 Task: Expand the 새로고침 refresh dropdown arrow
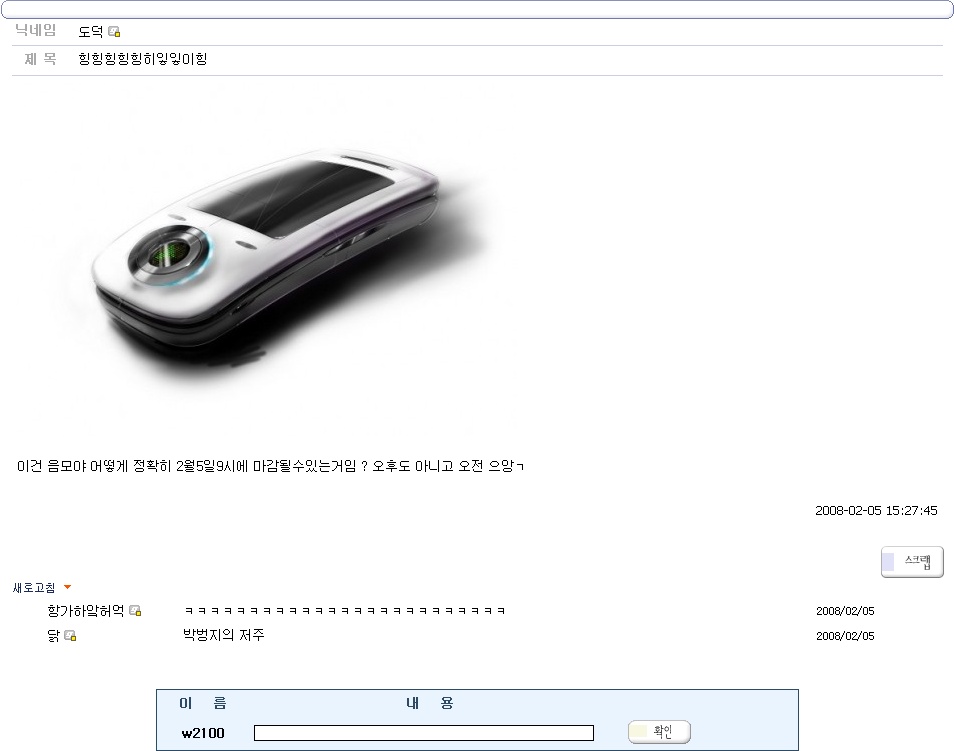[x=68, y=587]
